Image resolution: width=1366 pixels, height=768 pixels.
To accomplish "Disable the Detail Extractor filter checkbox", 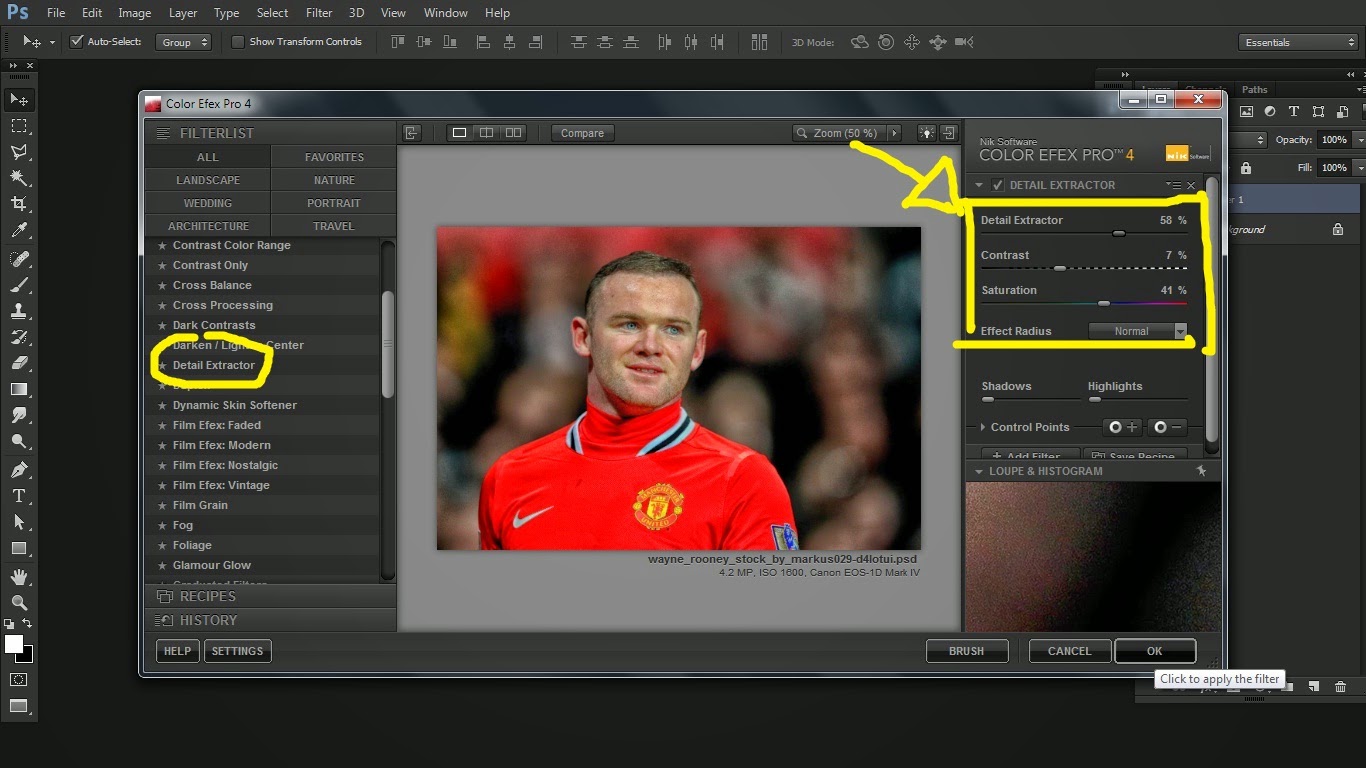I will point(998,185).
